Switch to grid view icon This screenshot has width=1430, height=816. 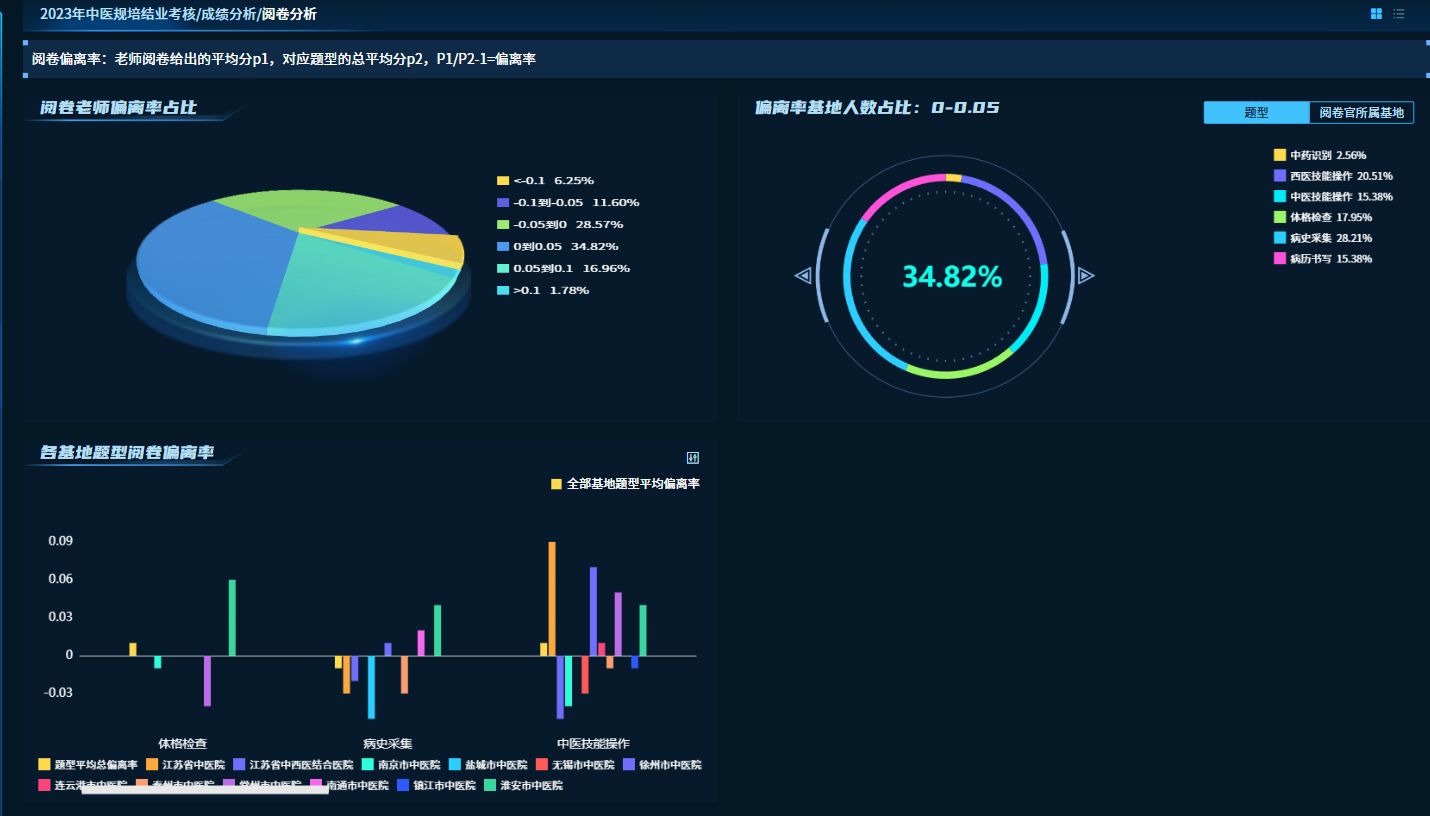(x=1376, y=14)
